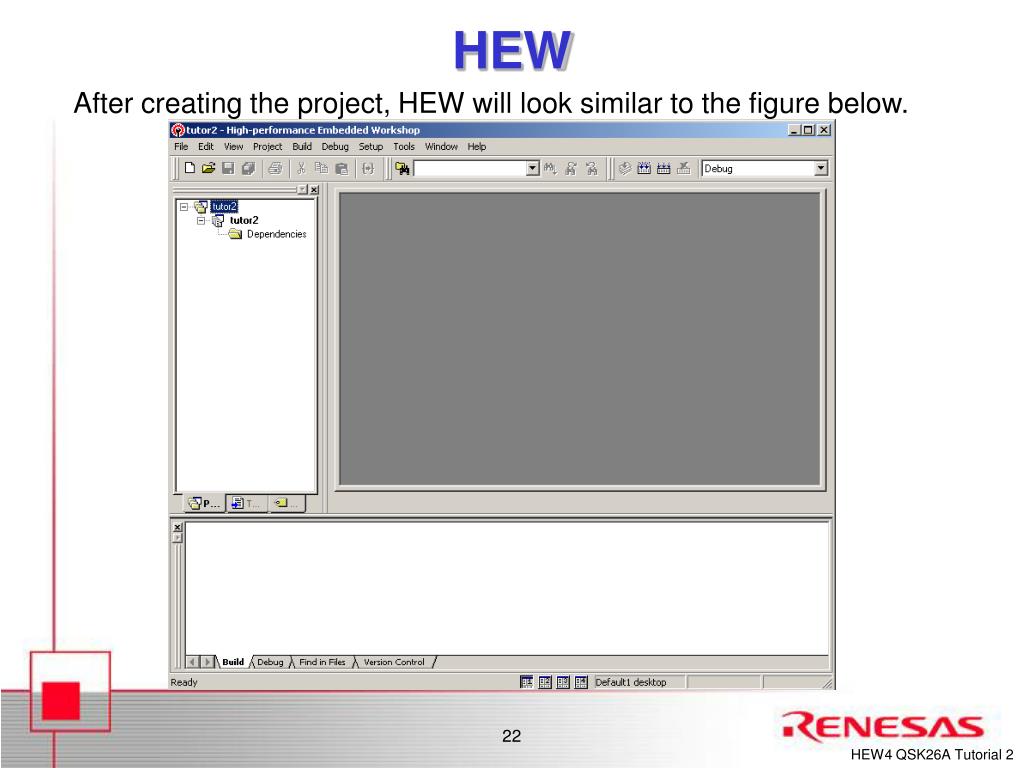Select the highlighted tutor2 workspace item
This screenshot has width=1024, height=768.
tap(224, 206)
